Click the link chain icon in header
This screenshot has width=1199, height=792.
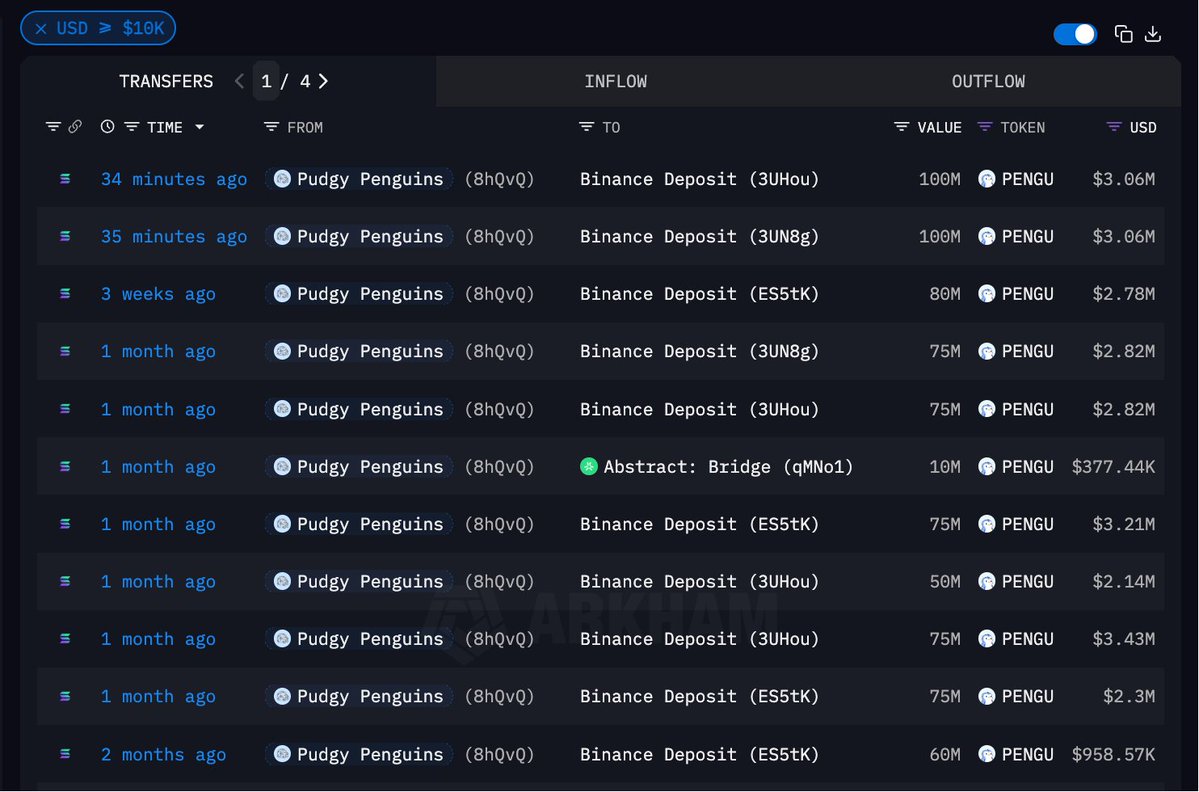click(75, 127)
